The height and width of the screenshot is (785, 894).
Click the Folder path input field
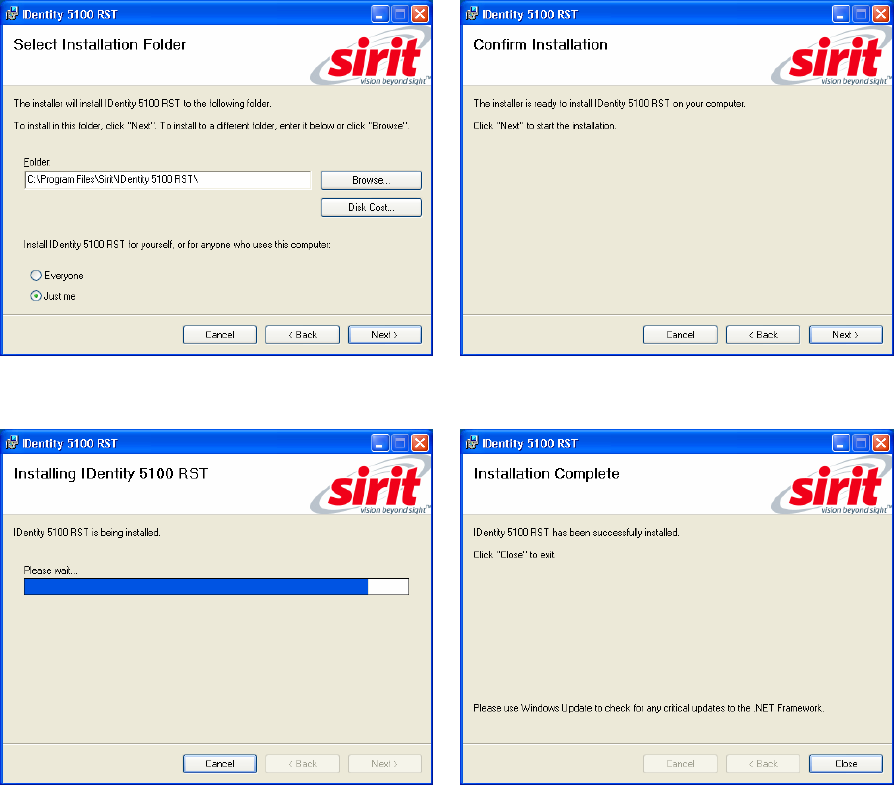(x=168, y=180)
